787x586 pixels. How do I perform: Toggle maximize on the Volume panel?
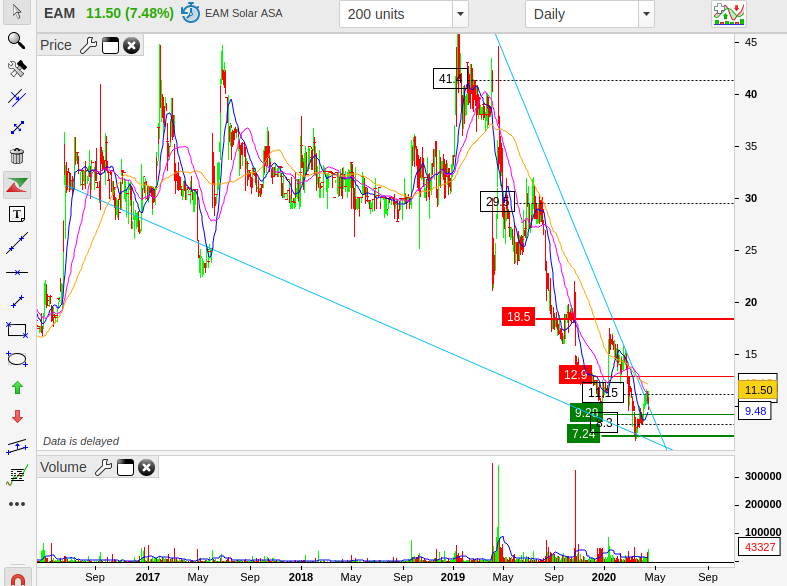[x=125, y=467]
